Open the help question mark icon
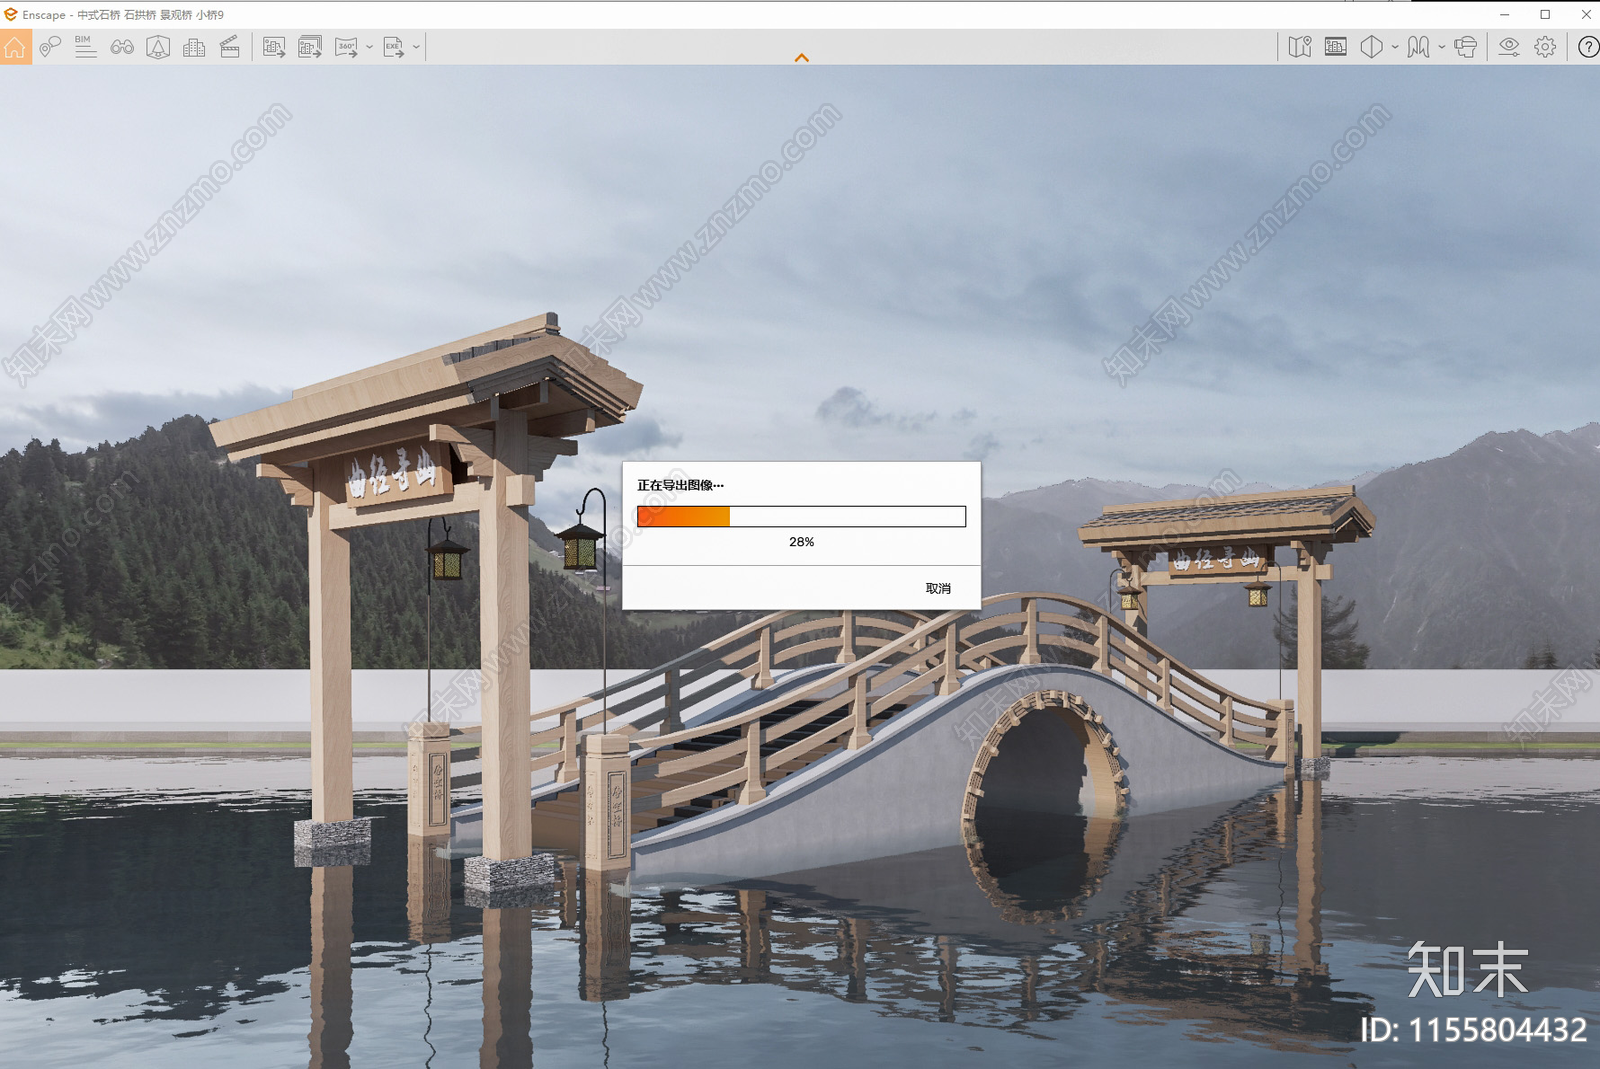This screenshot has height=1069, width=1600. 1588,47
